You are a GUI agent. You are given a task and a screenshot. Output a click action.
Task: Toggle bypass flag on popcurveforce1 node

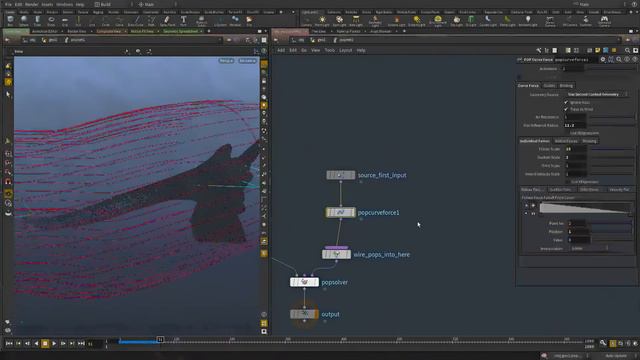click(x=328, y=213)
